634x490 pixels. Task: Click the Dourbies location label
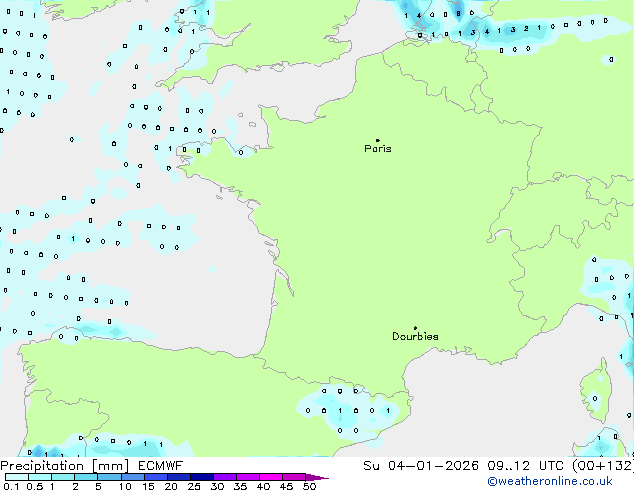coord(415,336)
